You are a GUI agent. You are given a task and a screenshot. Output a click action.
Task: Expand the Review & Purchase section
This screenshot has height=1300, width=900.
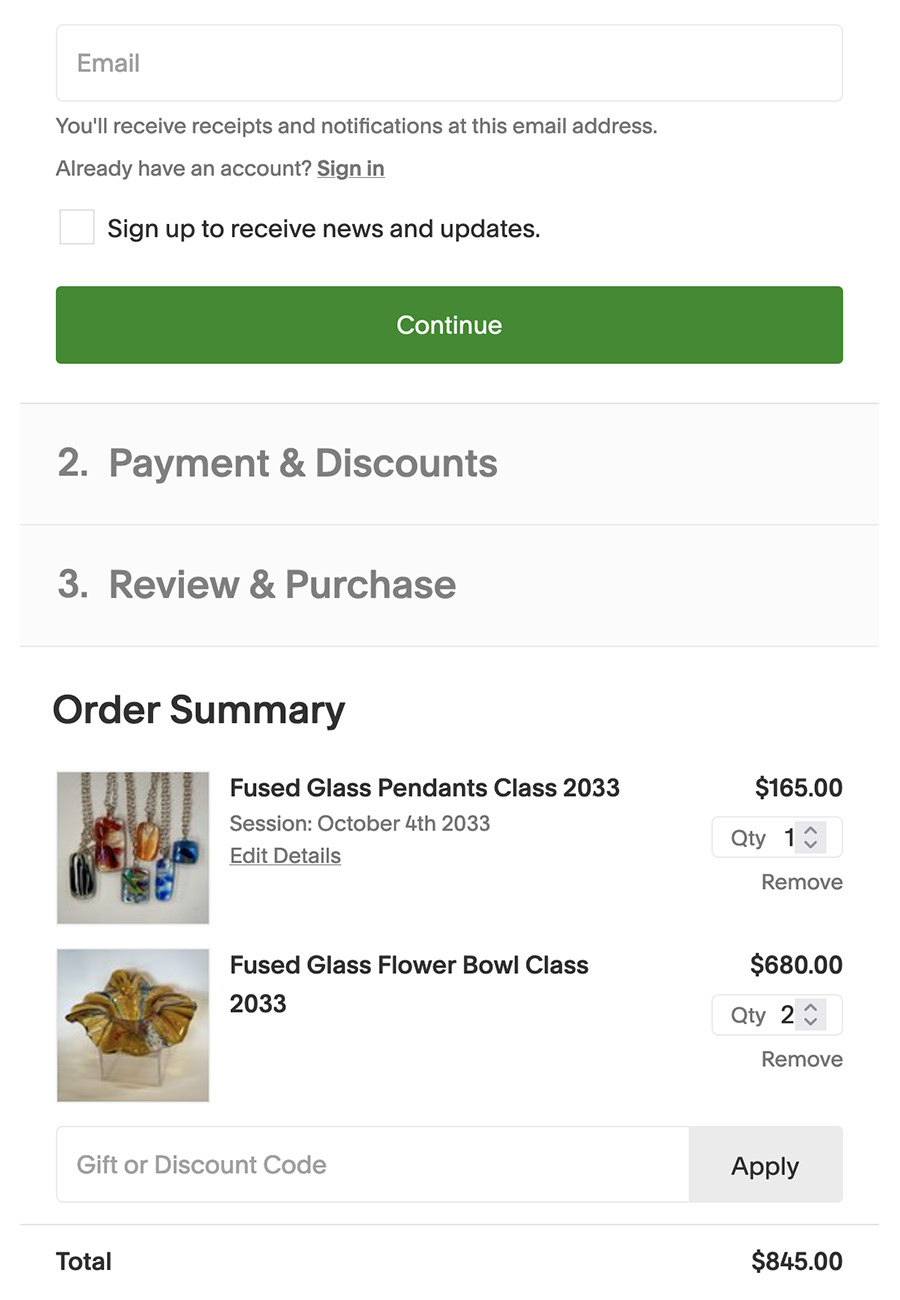(x=449, y=585)
